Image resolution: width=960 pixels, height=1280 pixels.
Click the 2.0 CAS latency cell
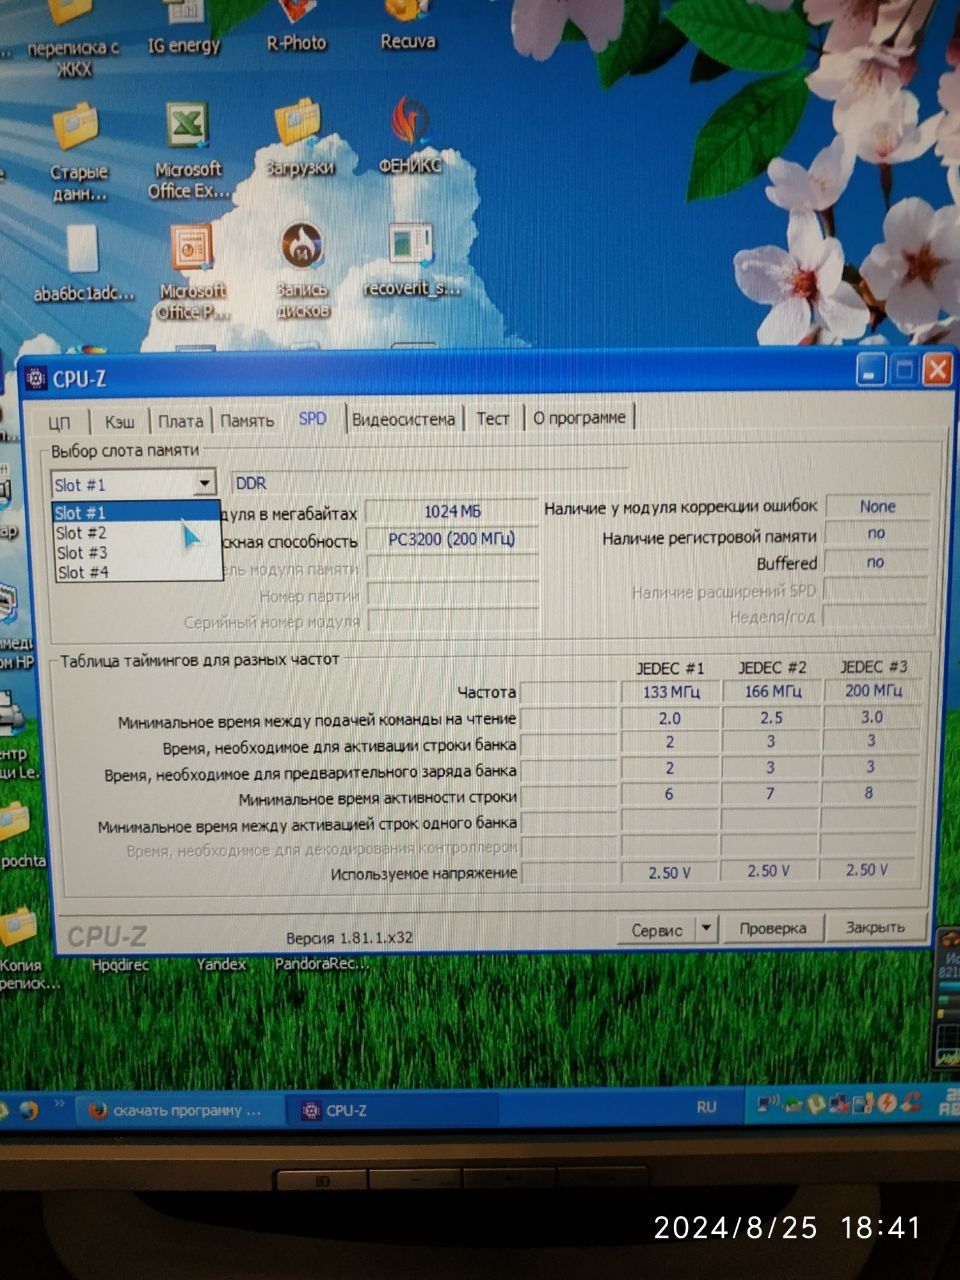tap(670, 718)
